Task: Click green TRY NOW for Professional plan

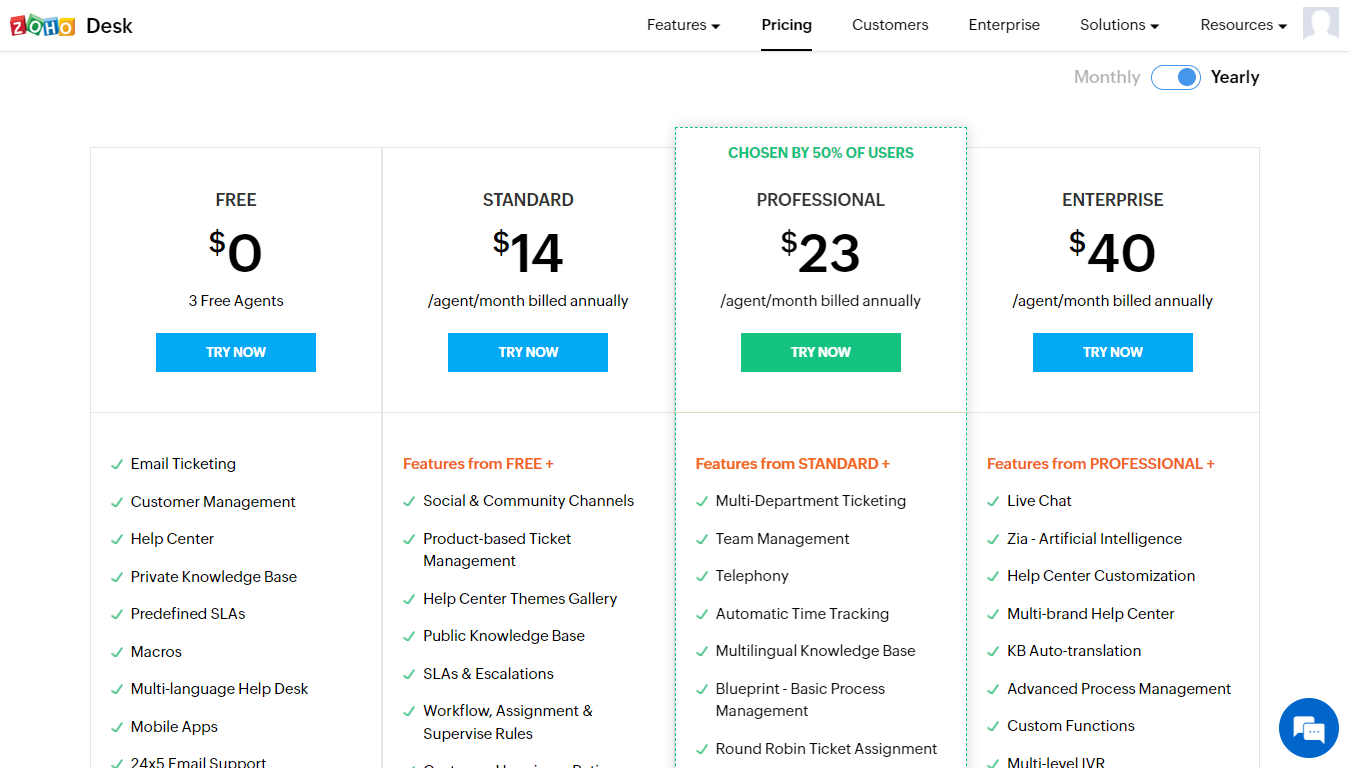Action: [820, 352]
